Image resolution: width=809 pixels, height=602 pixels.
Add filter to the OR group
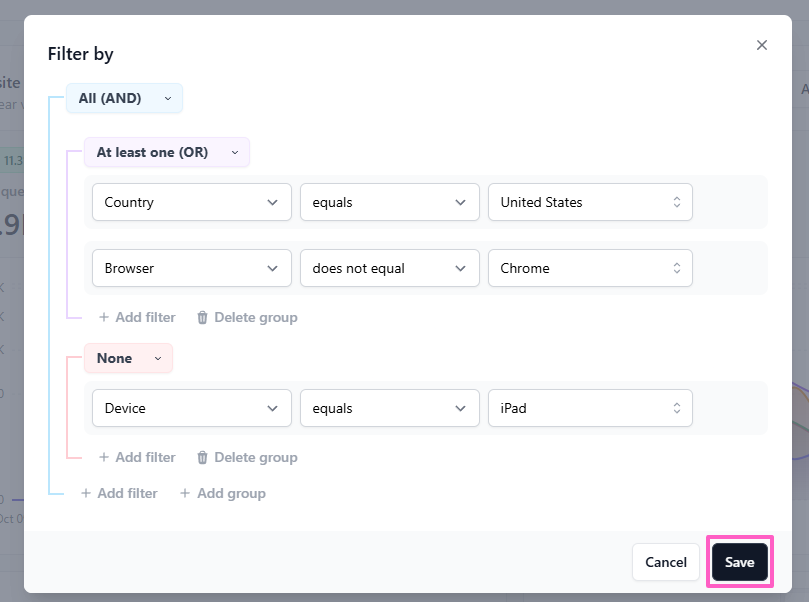coord(137,317)
